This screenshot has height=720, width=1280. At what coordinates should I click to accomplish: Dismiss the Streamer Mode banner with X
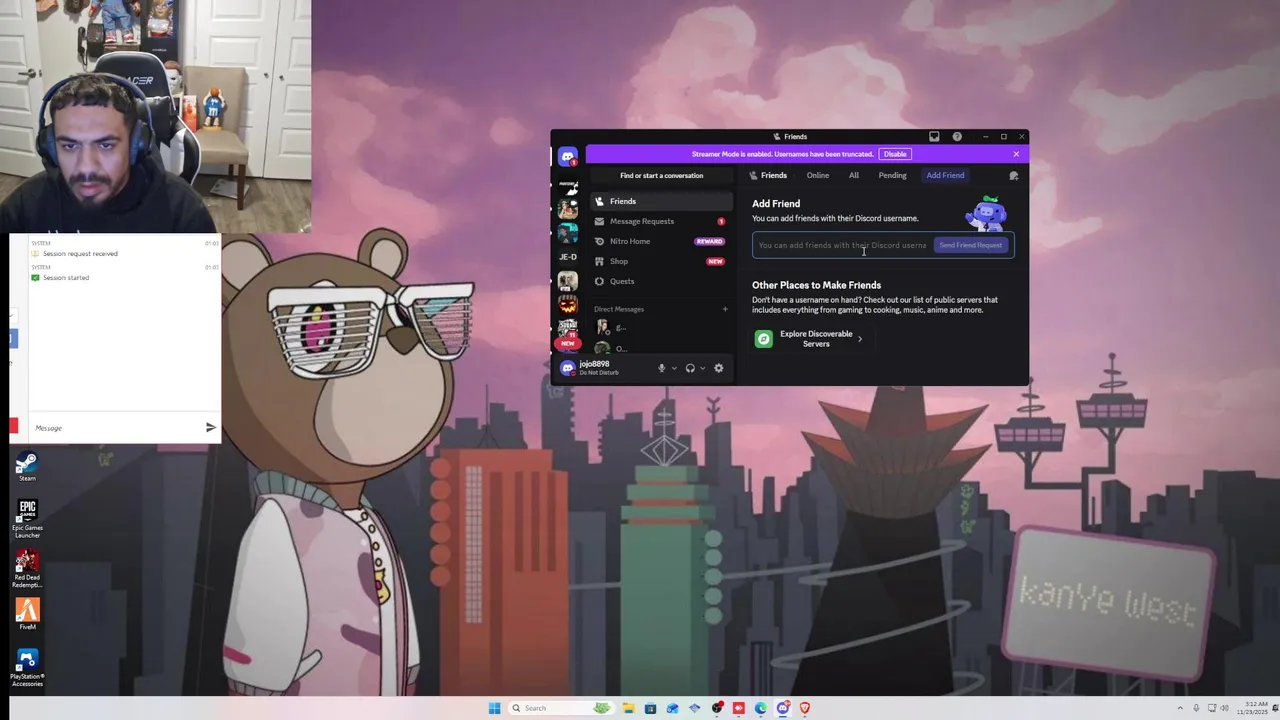point(1016,154)
